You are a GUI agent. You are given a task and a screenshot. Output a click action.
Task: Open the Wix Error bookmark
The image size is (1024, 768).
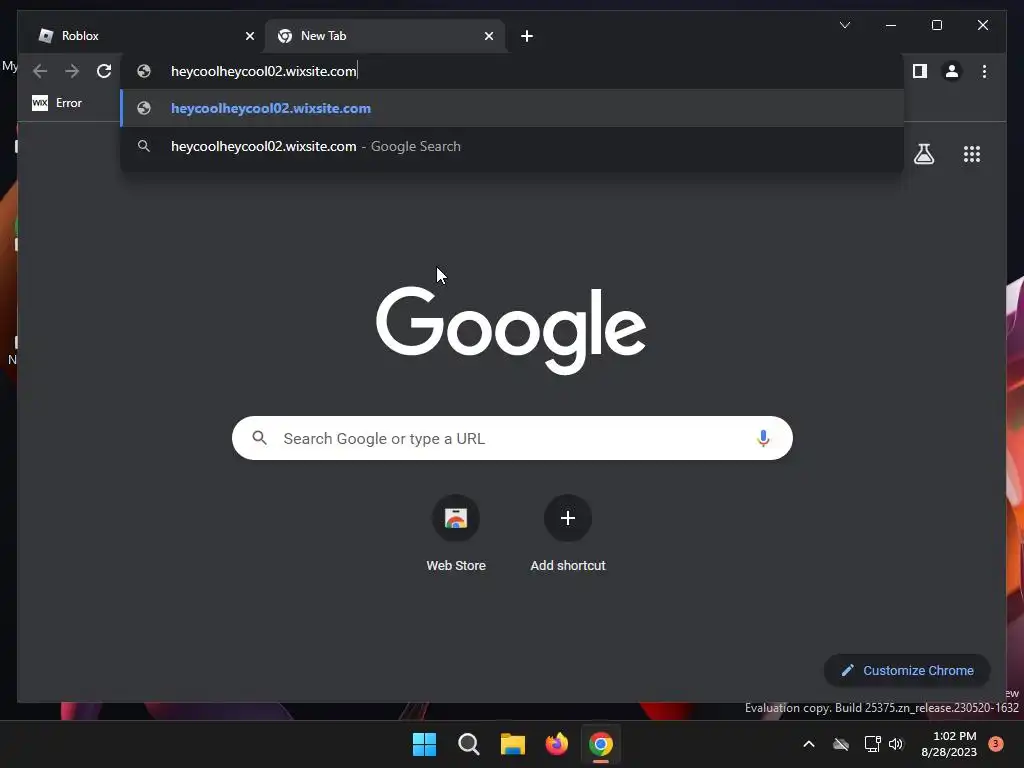click(57, 103)
